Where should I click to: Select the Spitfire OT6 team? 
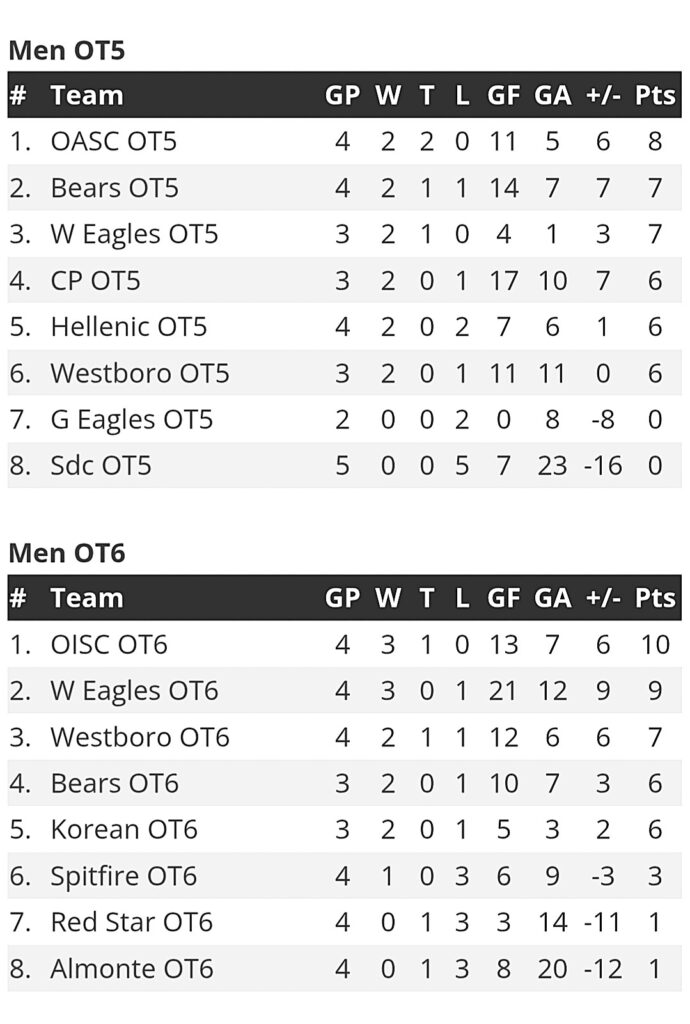(123, 876)
